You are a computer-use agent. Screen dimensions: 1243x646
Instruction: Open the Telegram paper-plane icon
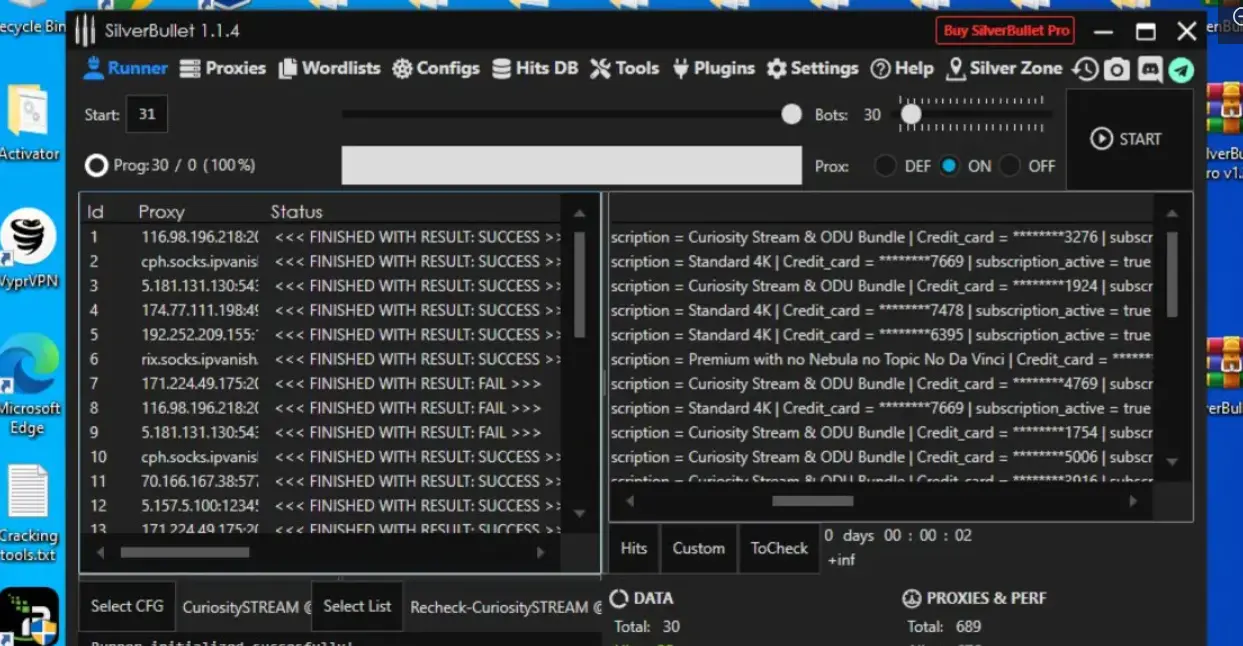click(x=1182, y=69)
